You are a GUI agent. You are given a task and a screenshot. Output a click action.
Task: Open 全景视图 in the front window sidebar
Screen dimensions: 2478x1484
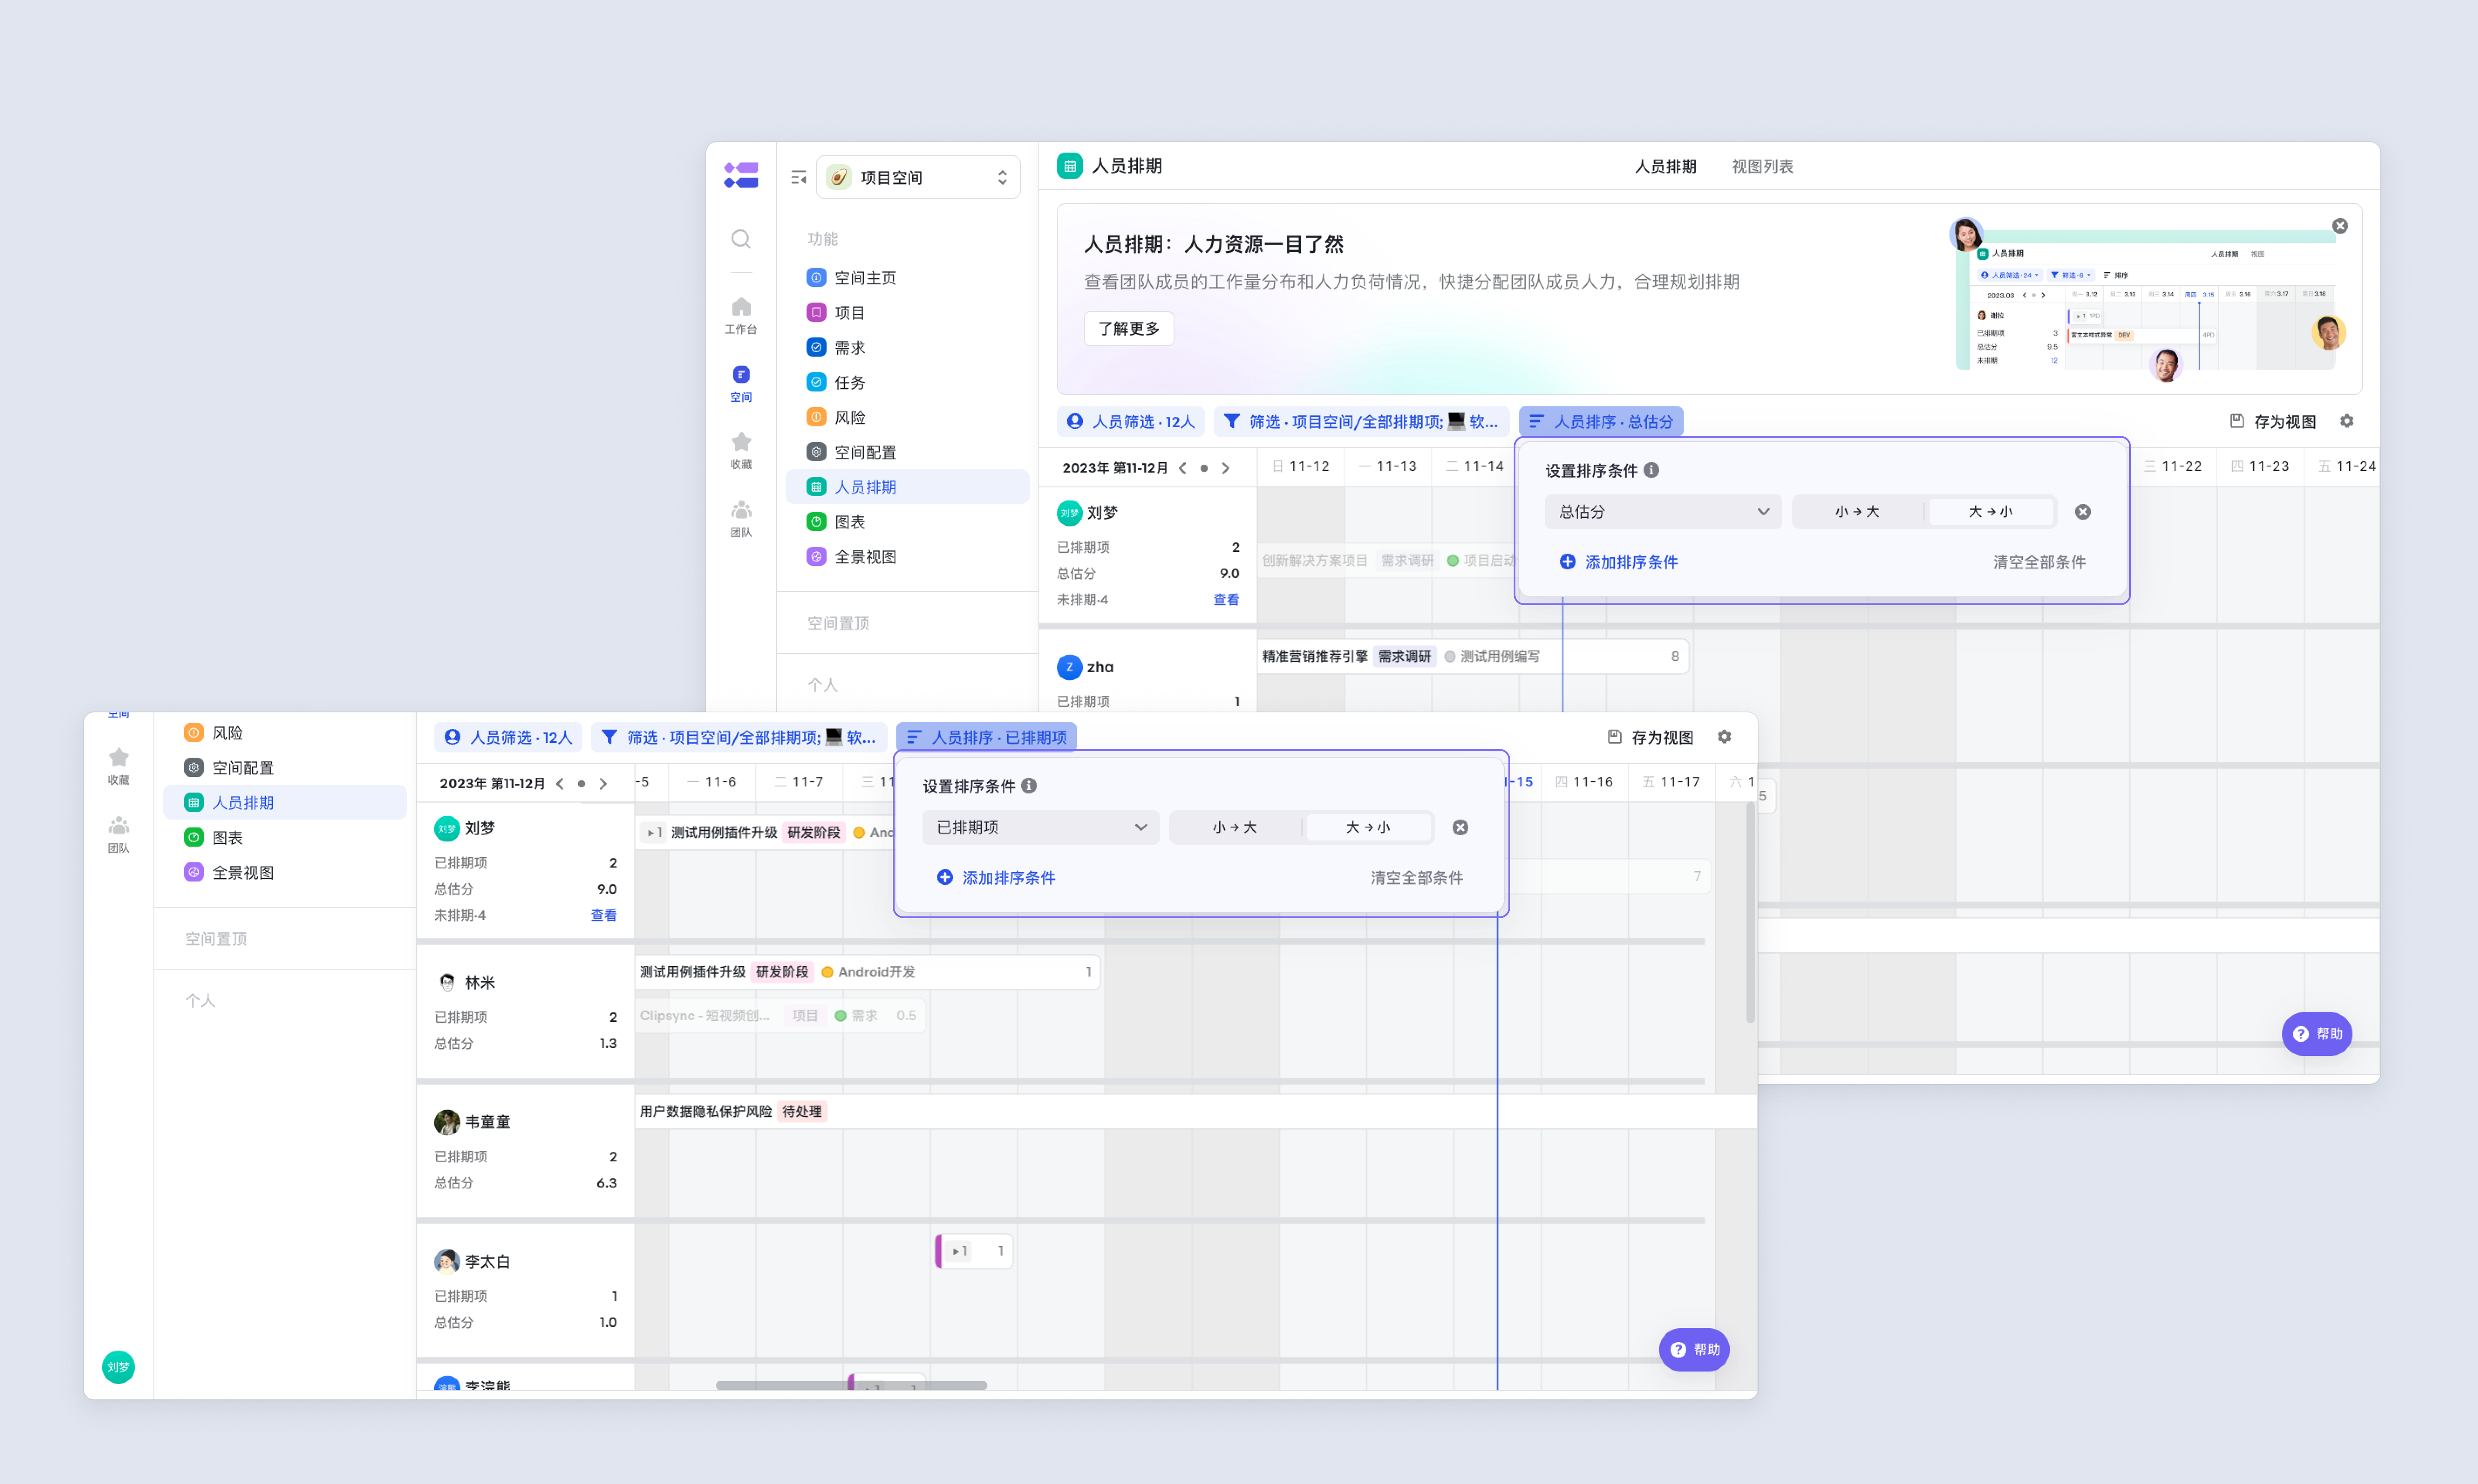pos(285,873)
